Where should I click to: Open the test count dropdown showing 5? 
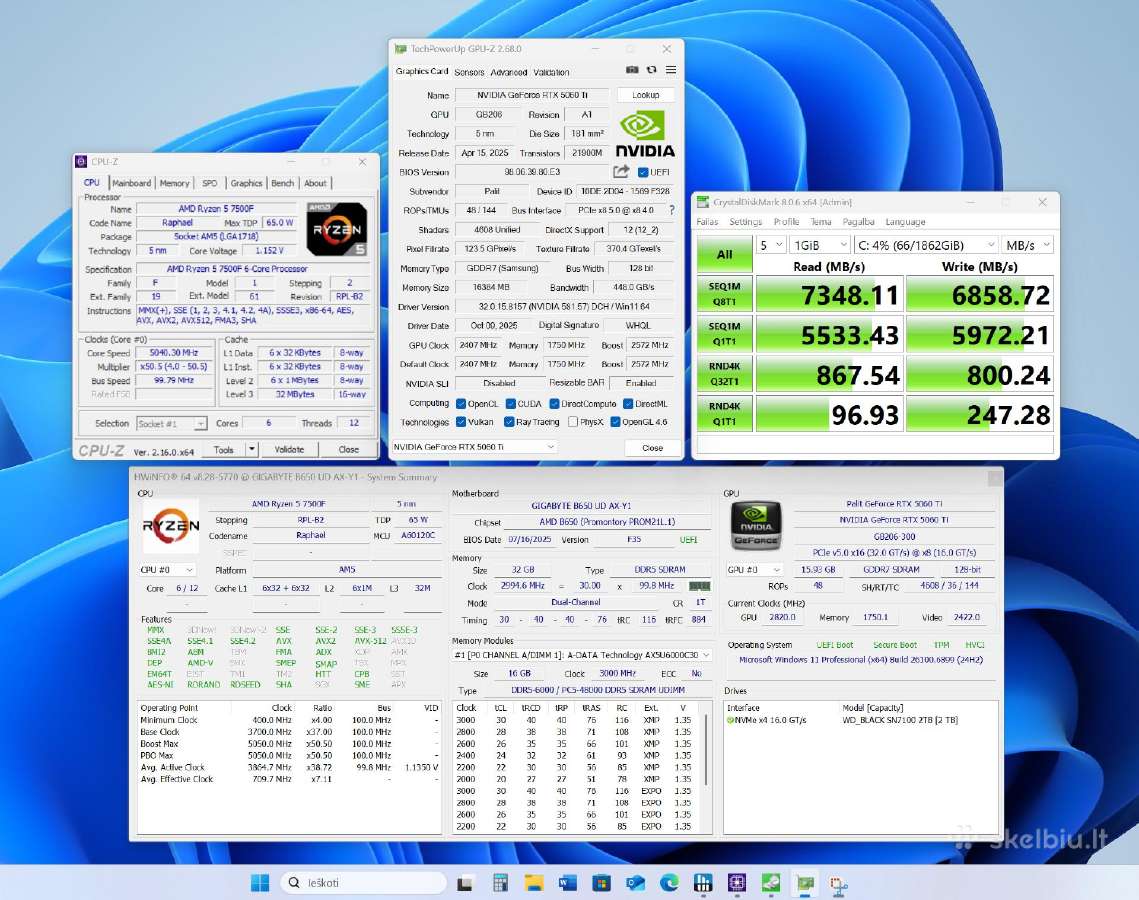point(771,245)
